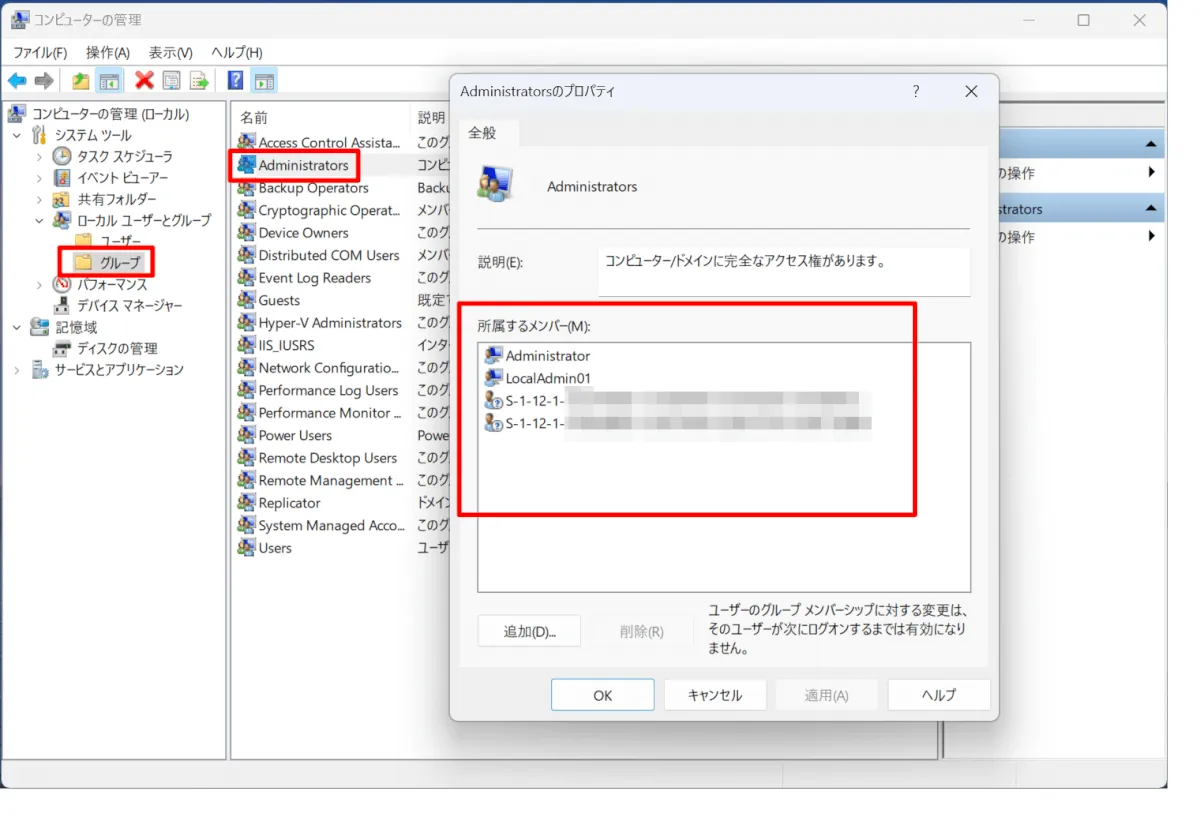Select the 全般 tab in properties dialog

tap(483, 132)
